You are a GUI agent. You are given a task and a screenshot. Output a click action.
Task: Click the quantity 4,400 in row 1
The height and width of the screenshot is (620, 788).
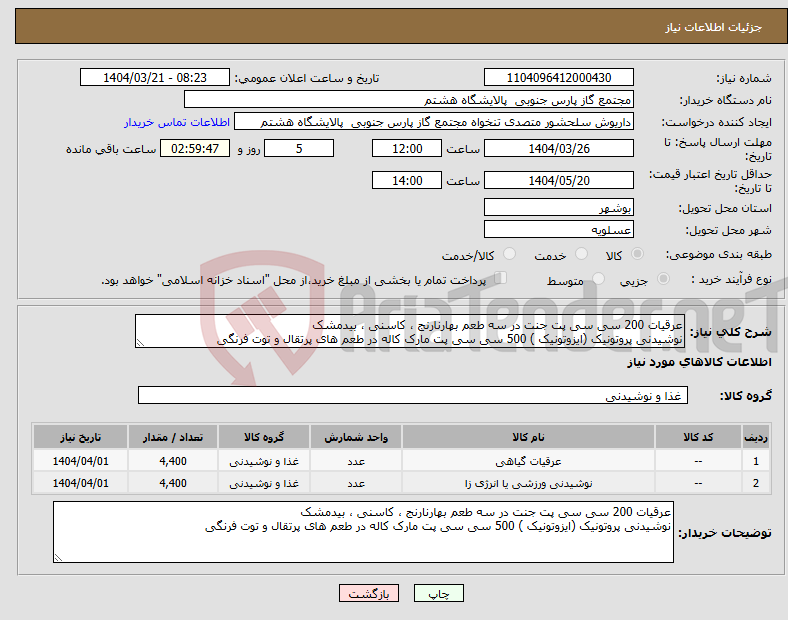[173, 461]
